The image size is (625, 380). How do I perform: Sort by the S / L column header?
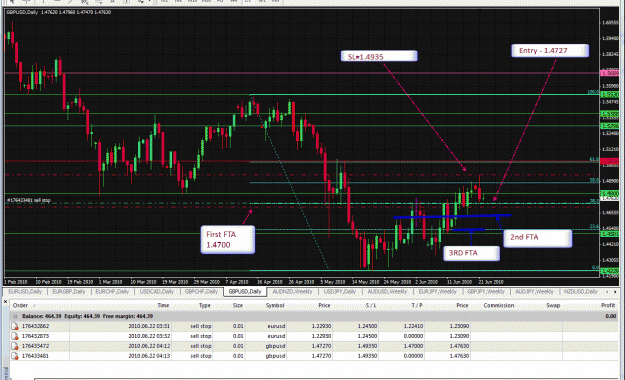(371, 305)
